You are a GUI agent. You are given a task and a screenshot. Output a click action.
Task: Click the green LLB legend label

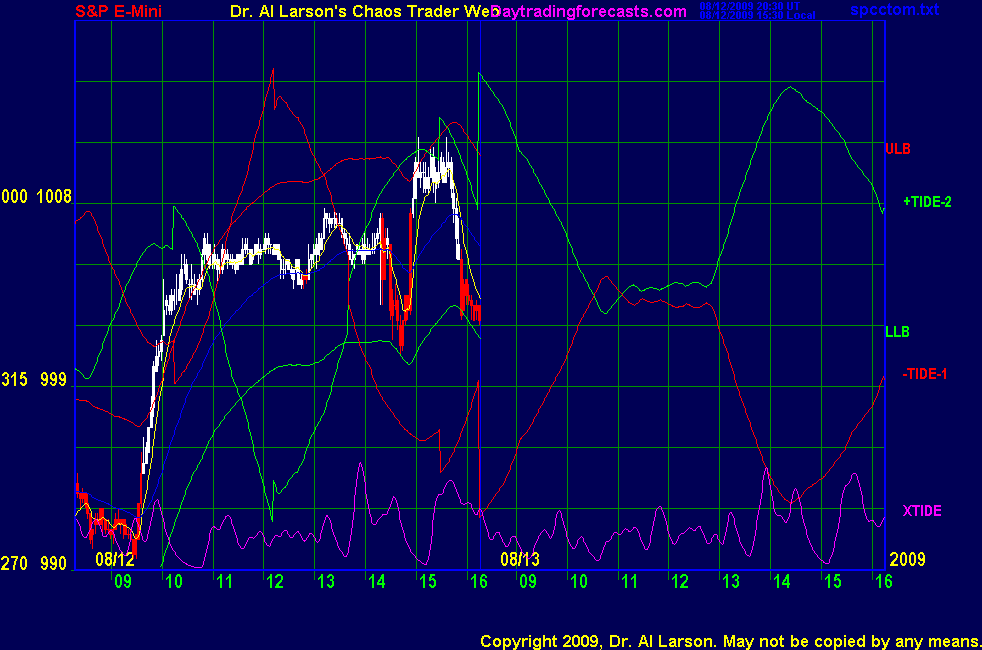(897, 331)
